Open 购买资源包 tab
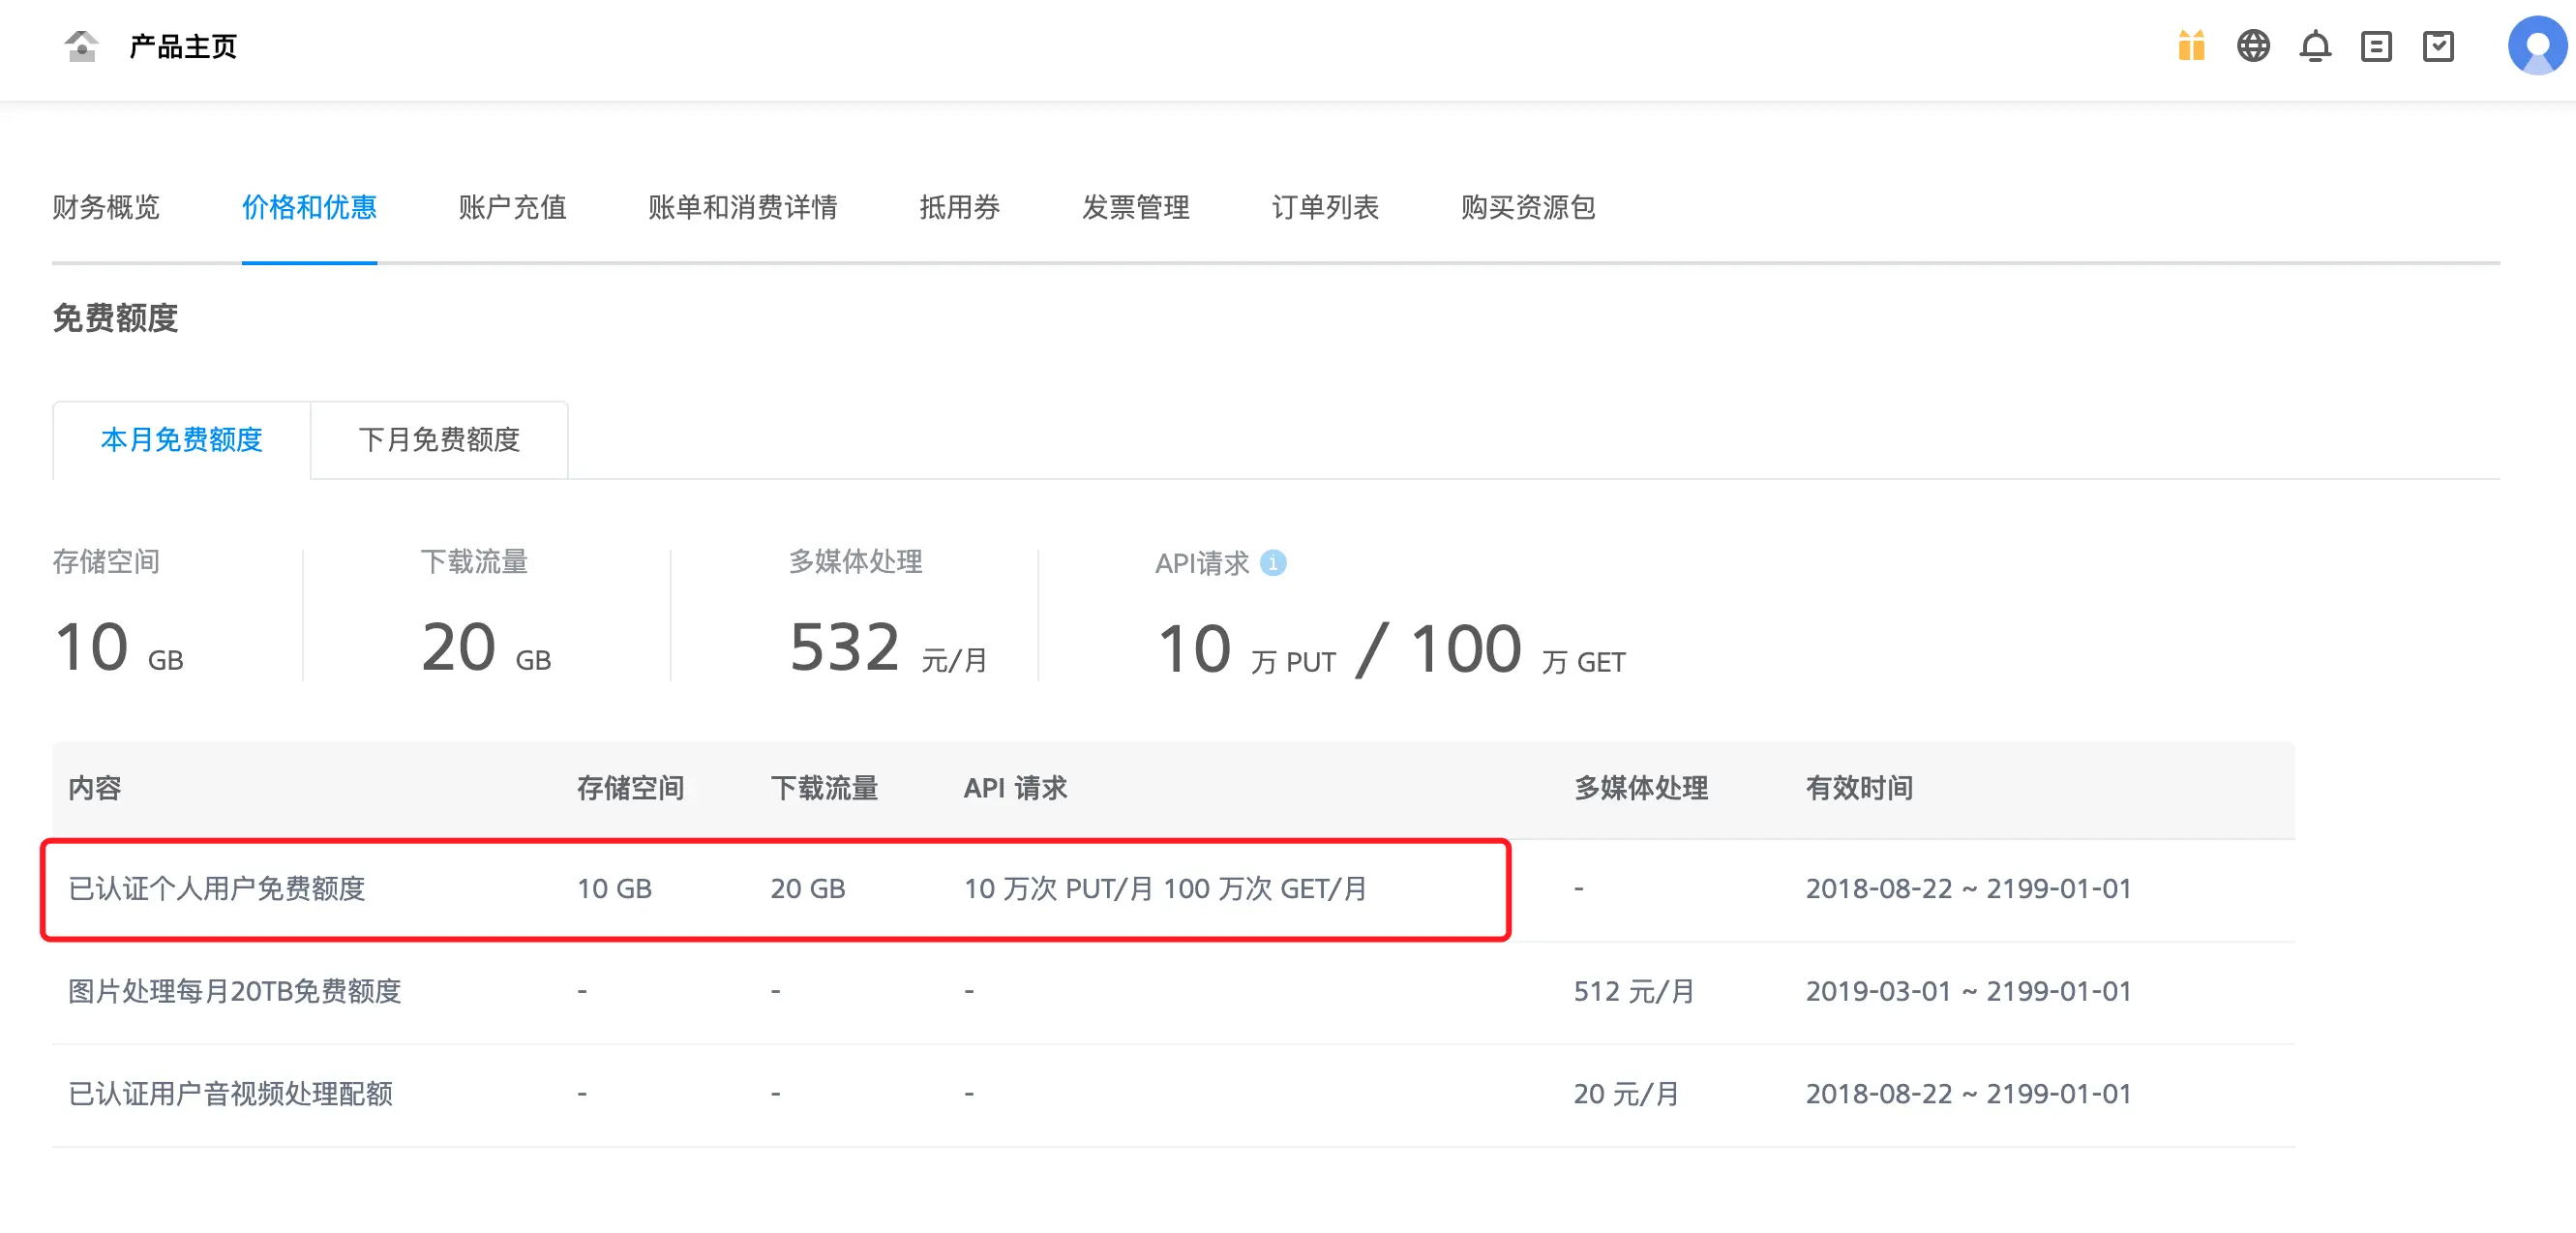2576x1233 pixels. click(1527, 207)
